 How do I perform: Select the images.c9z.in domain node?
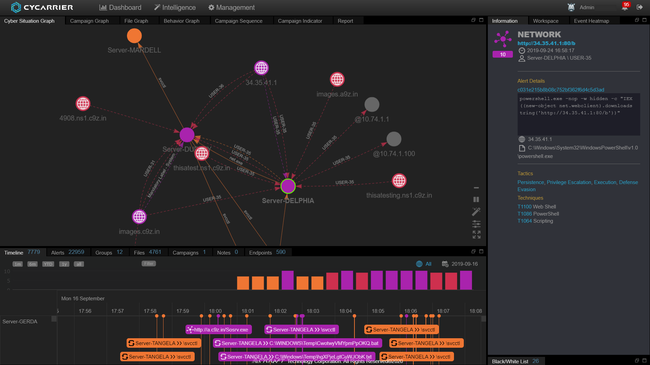(x=139, y=217)
